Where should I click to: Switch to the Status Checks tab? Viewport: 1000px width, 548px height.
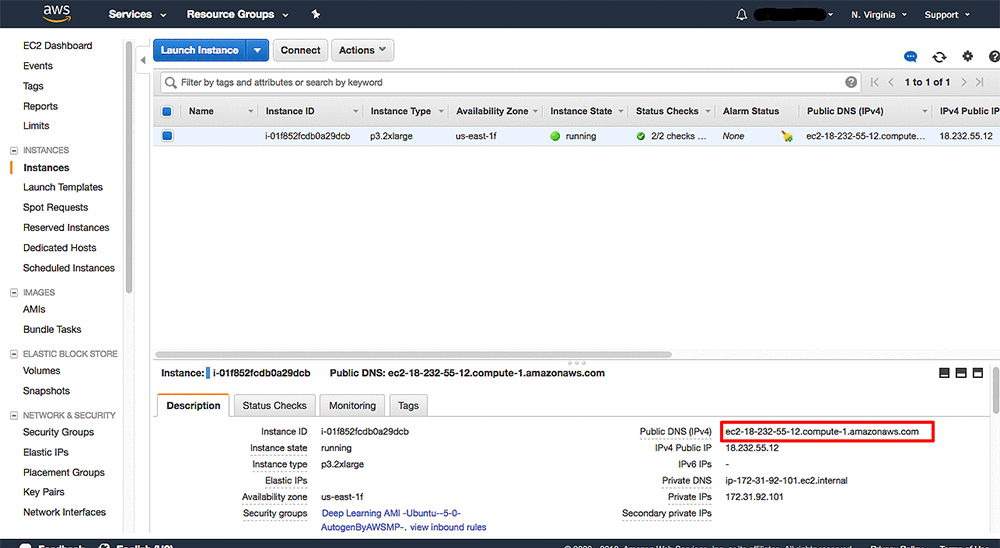coord(274,406)
